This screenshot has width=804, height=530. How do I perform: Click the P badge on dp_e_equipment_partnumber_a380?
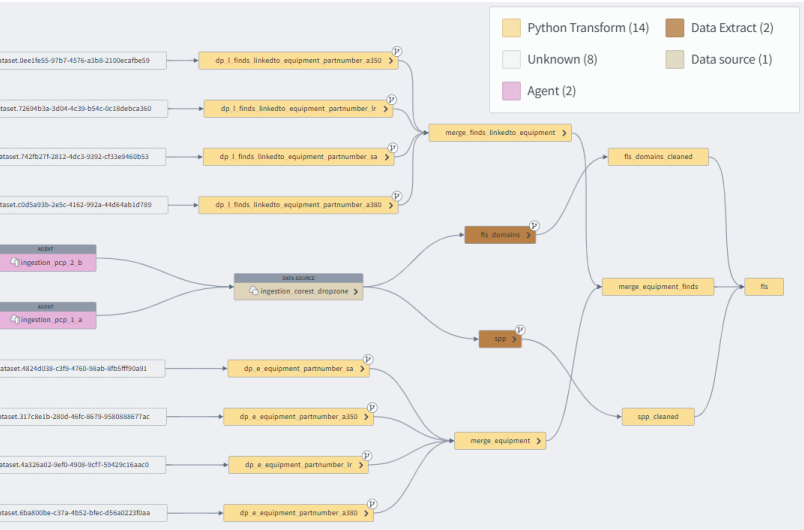372,503
